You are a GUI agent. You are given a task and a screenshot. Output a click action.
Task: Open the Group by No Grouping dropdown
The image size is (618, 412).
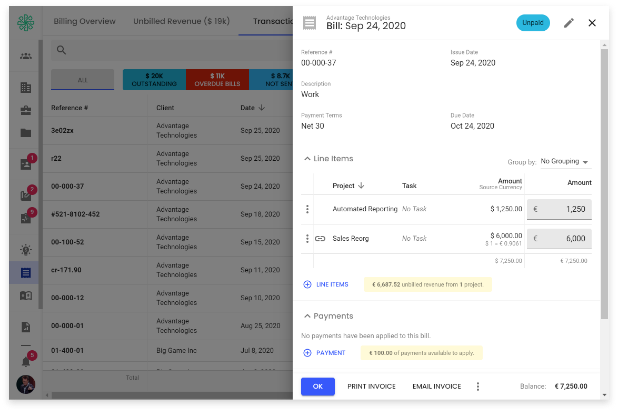[564, 162]
